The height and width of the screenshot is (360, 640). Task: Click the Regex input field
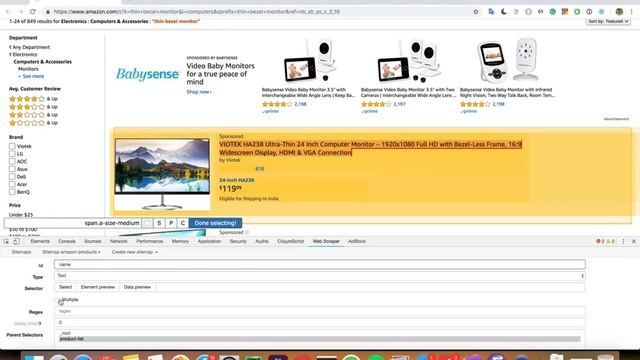[x=320, y=311]
